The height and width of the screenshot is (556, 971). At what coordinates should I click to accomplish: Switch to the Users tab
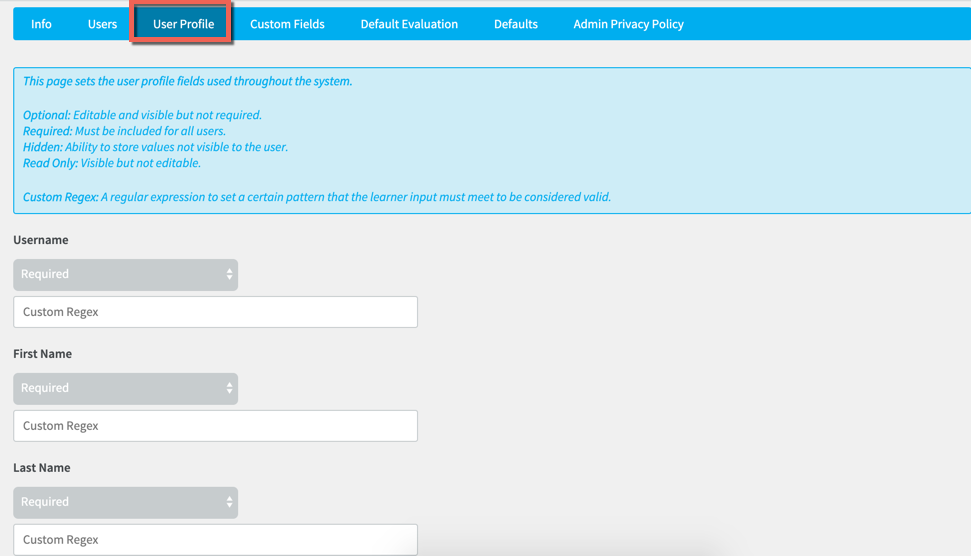click(102, 24)
